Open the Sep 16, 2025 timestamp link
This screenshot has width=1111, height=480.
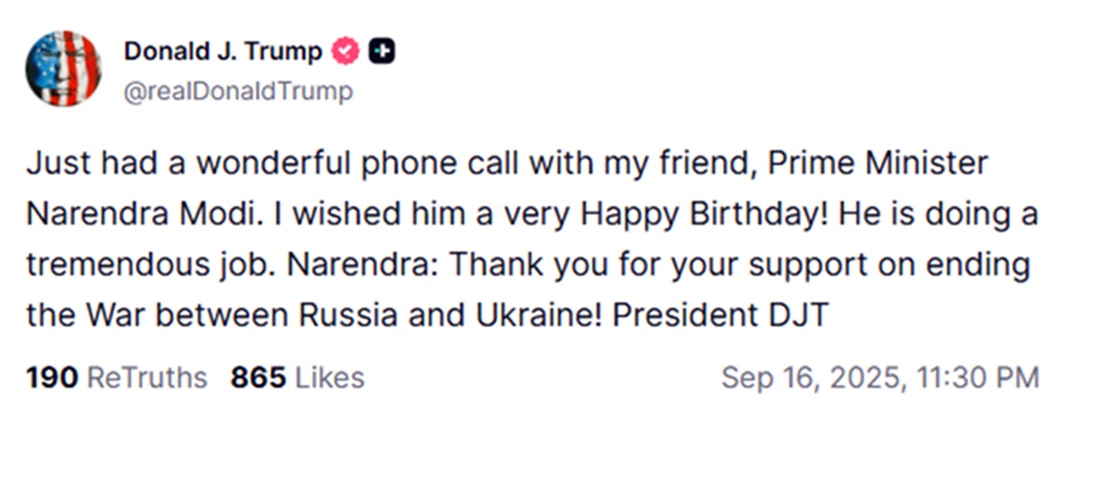(x=880, y=378)
